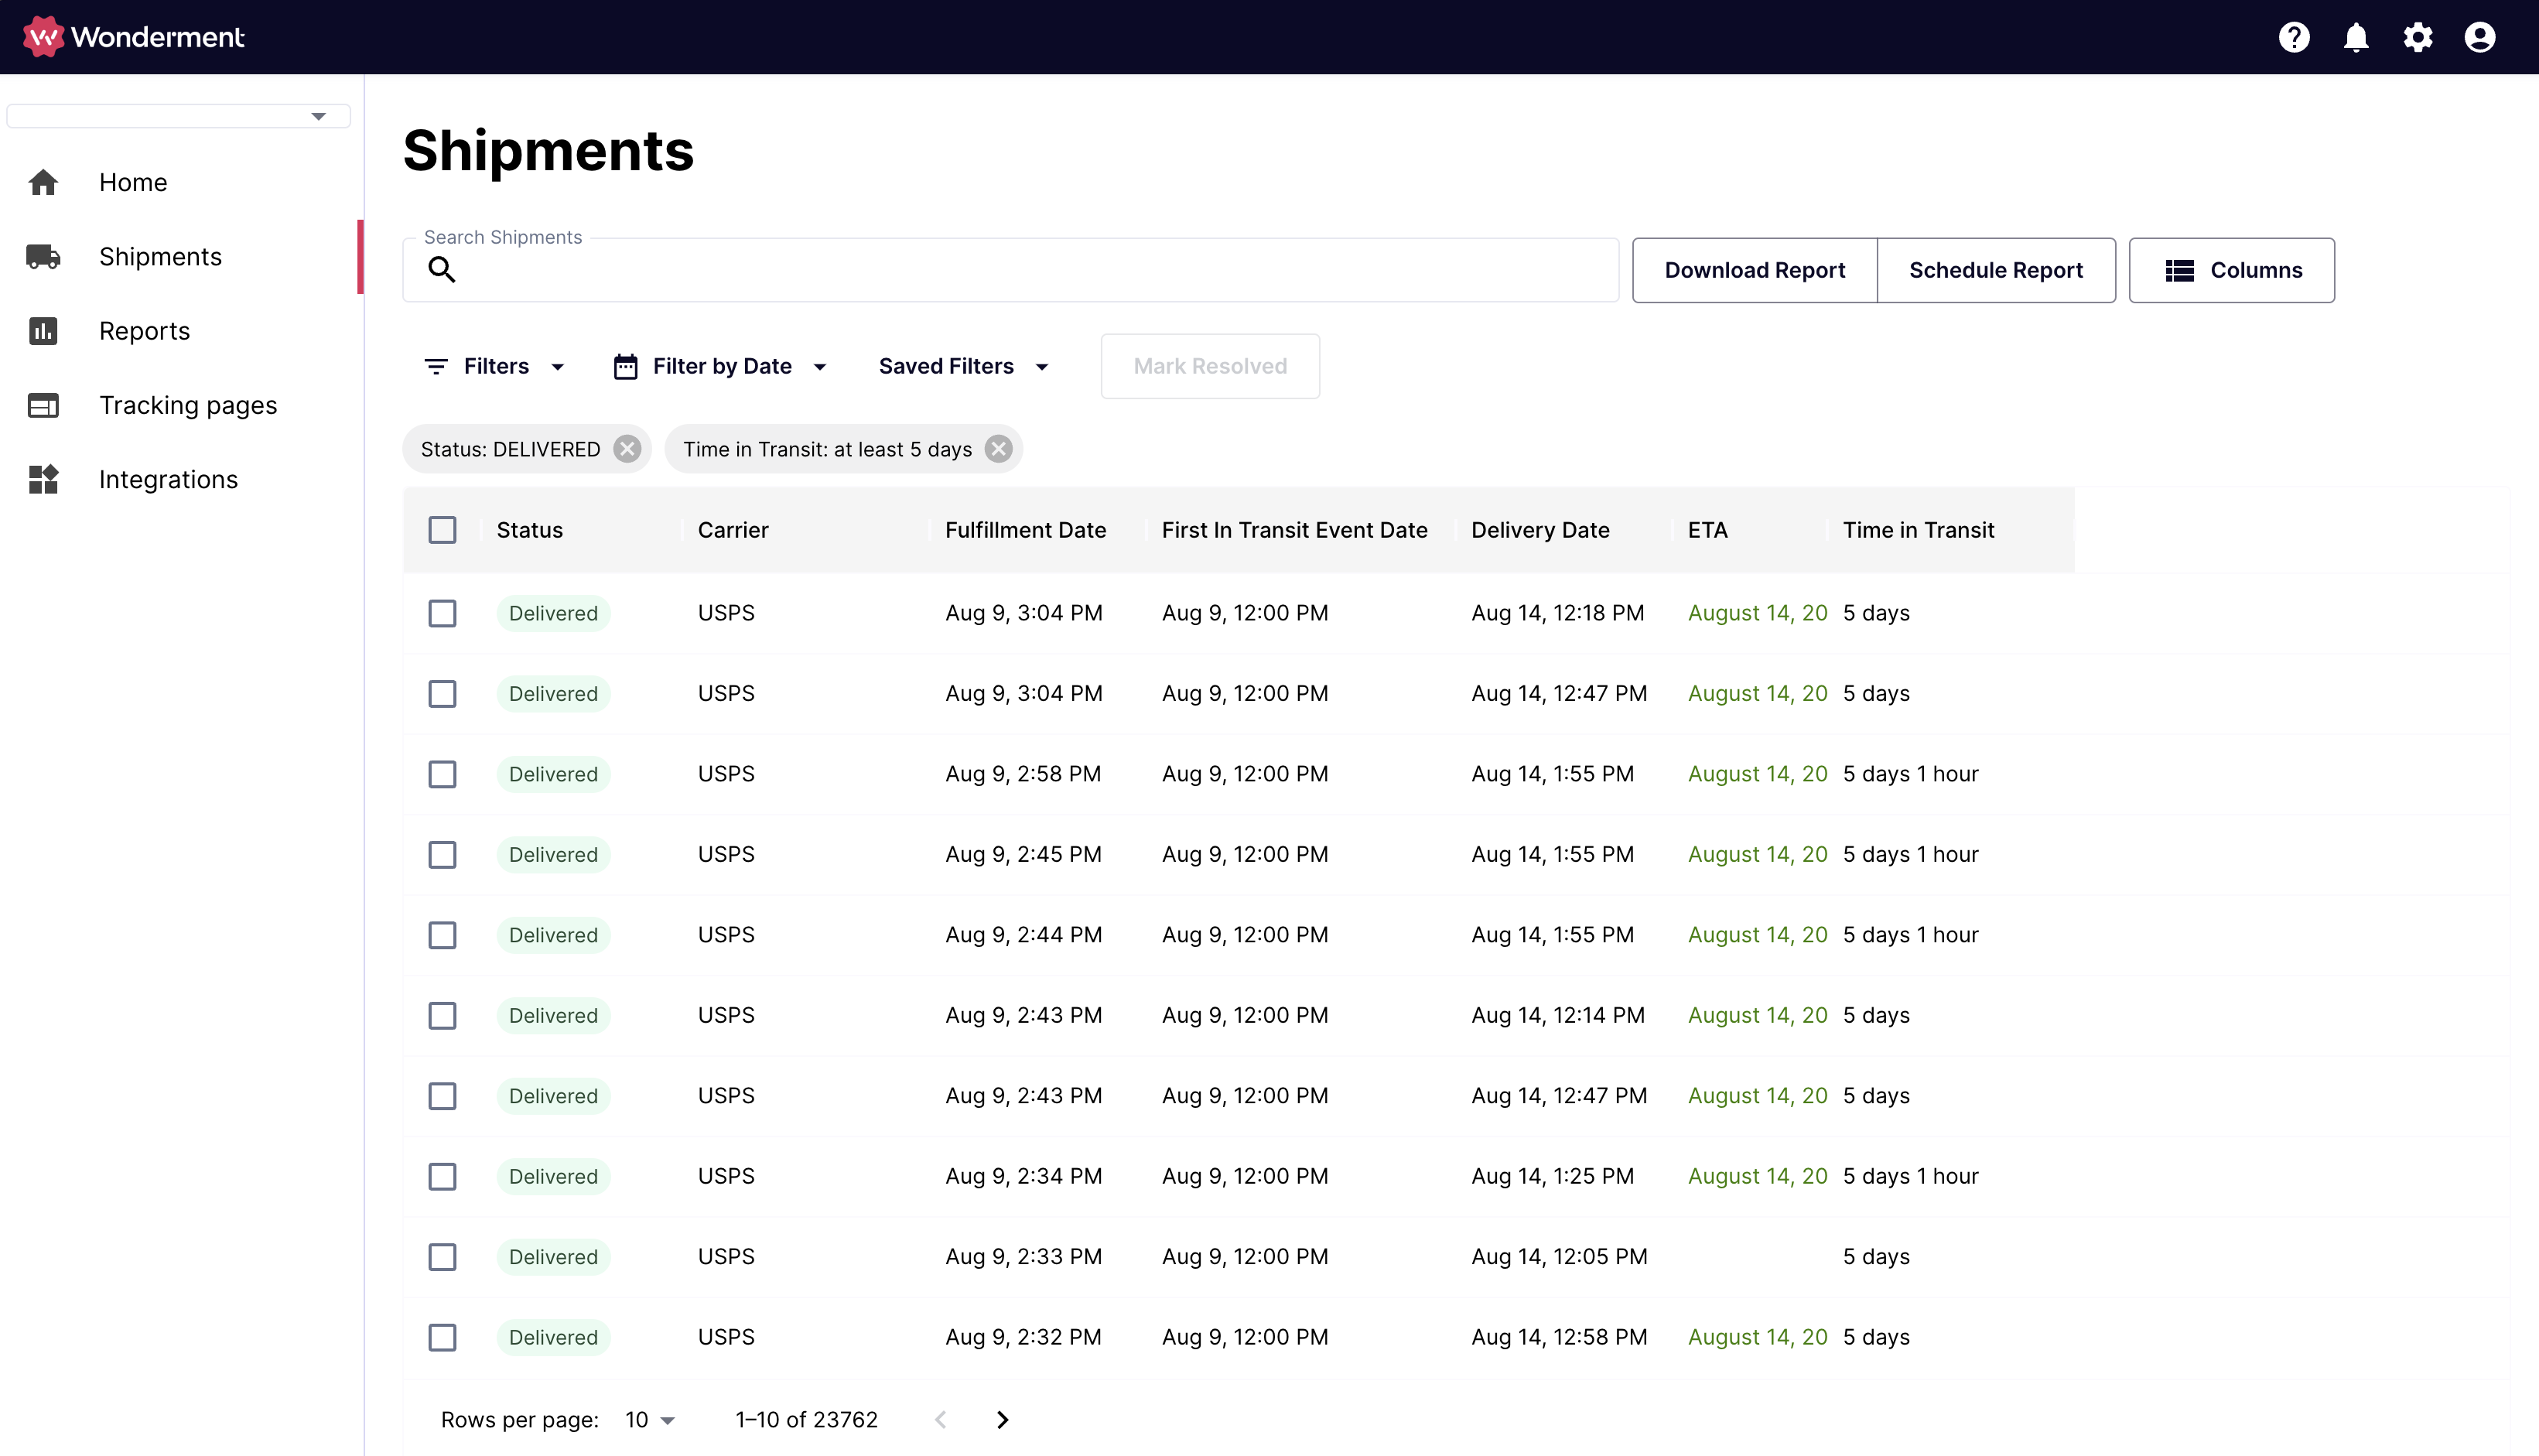Open Tracking pages from sidebar icon
This screenshot has width=2539, height=1456.
click(x=43, y=405)
